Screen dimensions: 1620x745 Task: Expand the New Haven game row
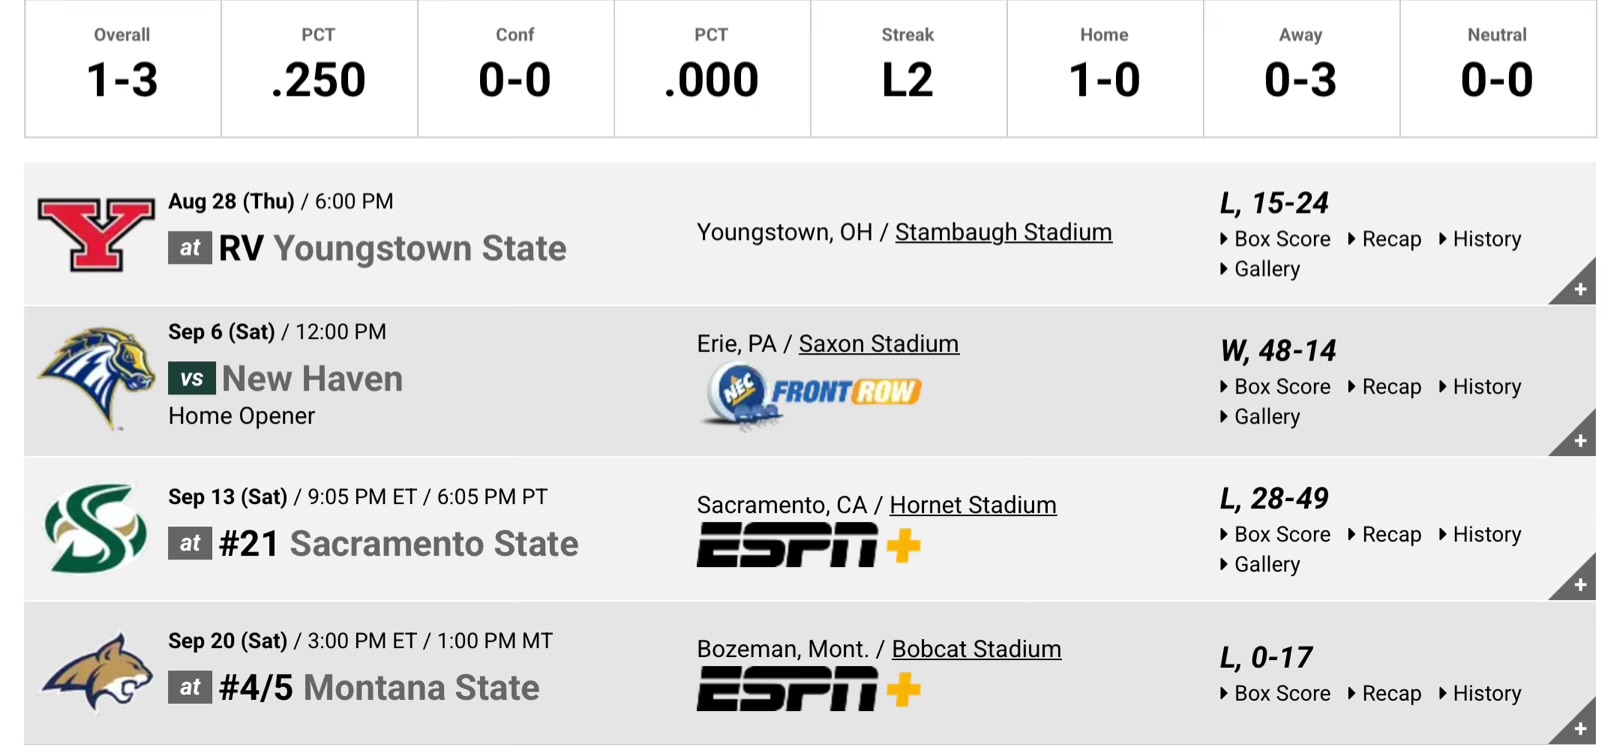point(1578,439)
